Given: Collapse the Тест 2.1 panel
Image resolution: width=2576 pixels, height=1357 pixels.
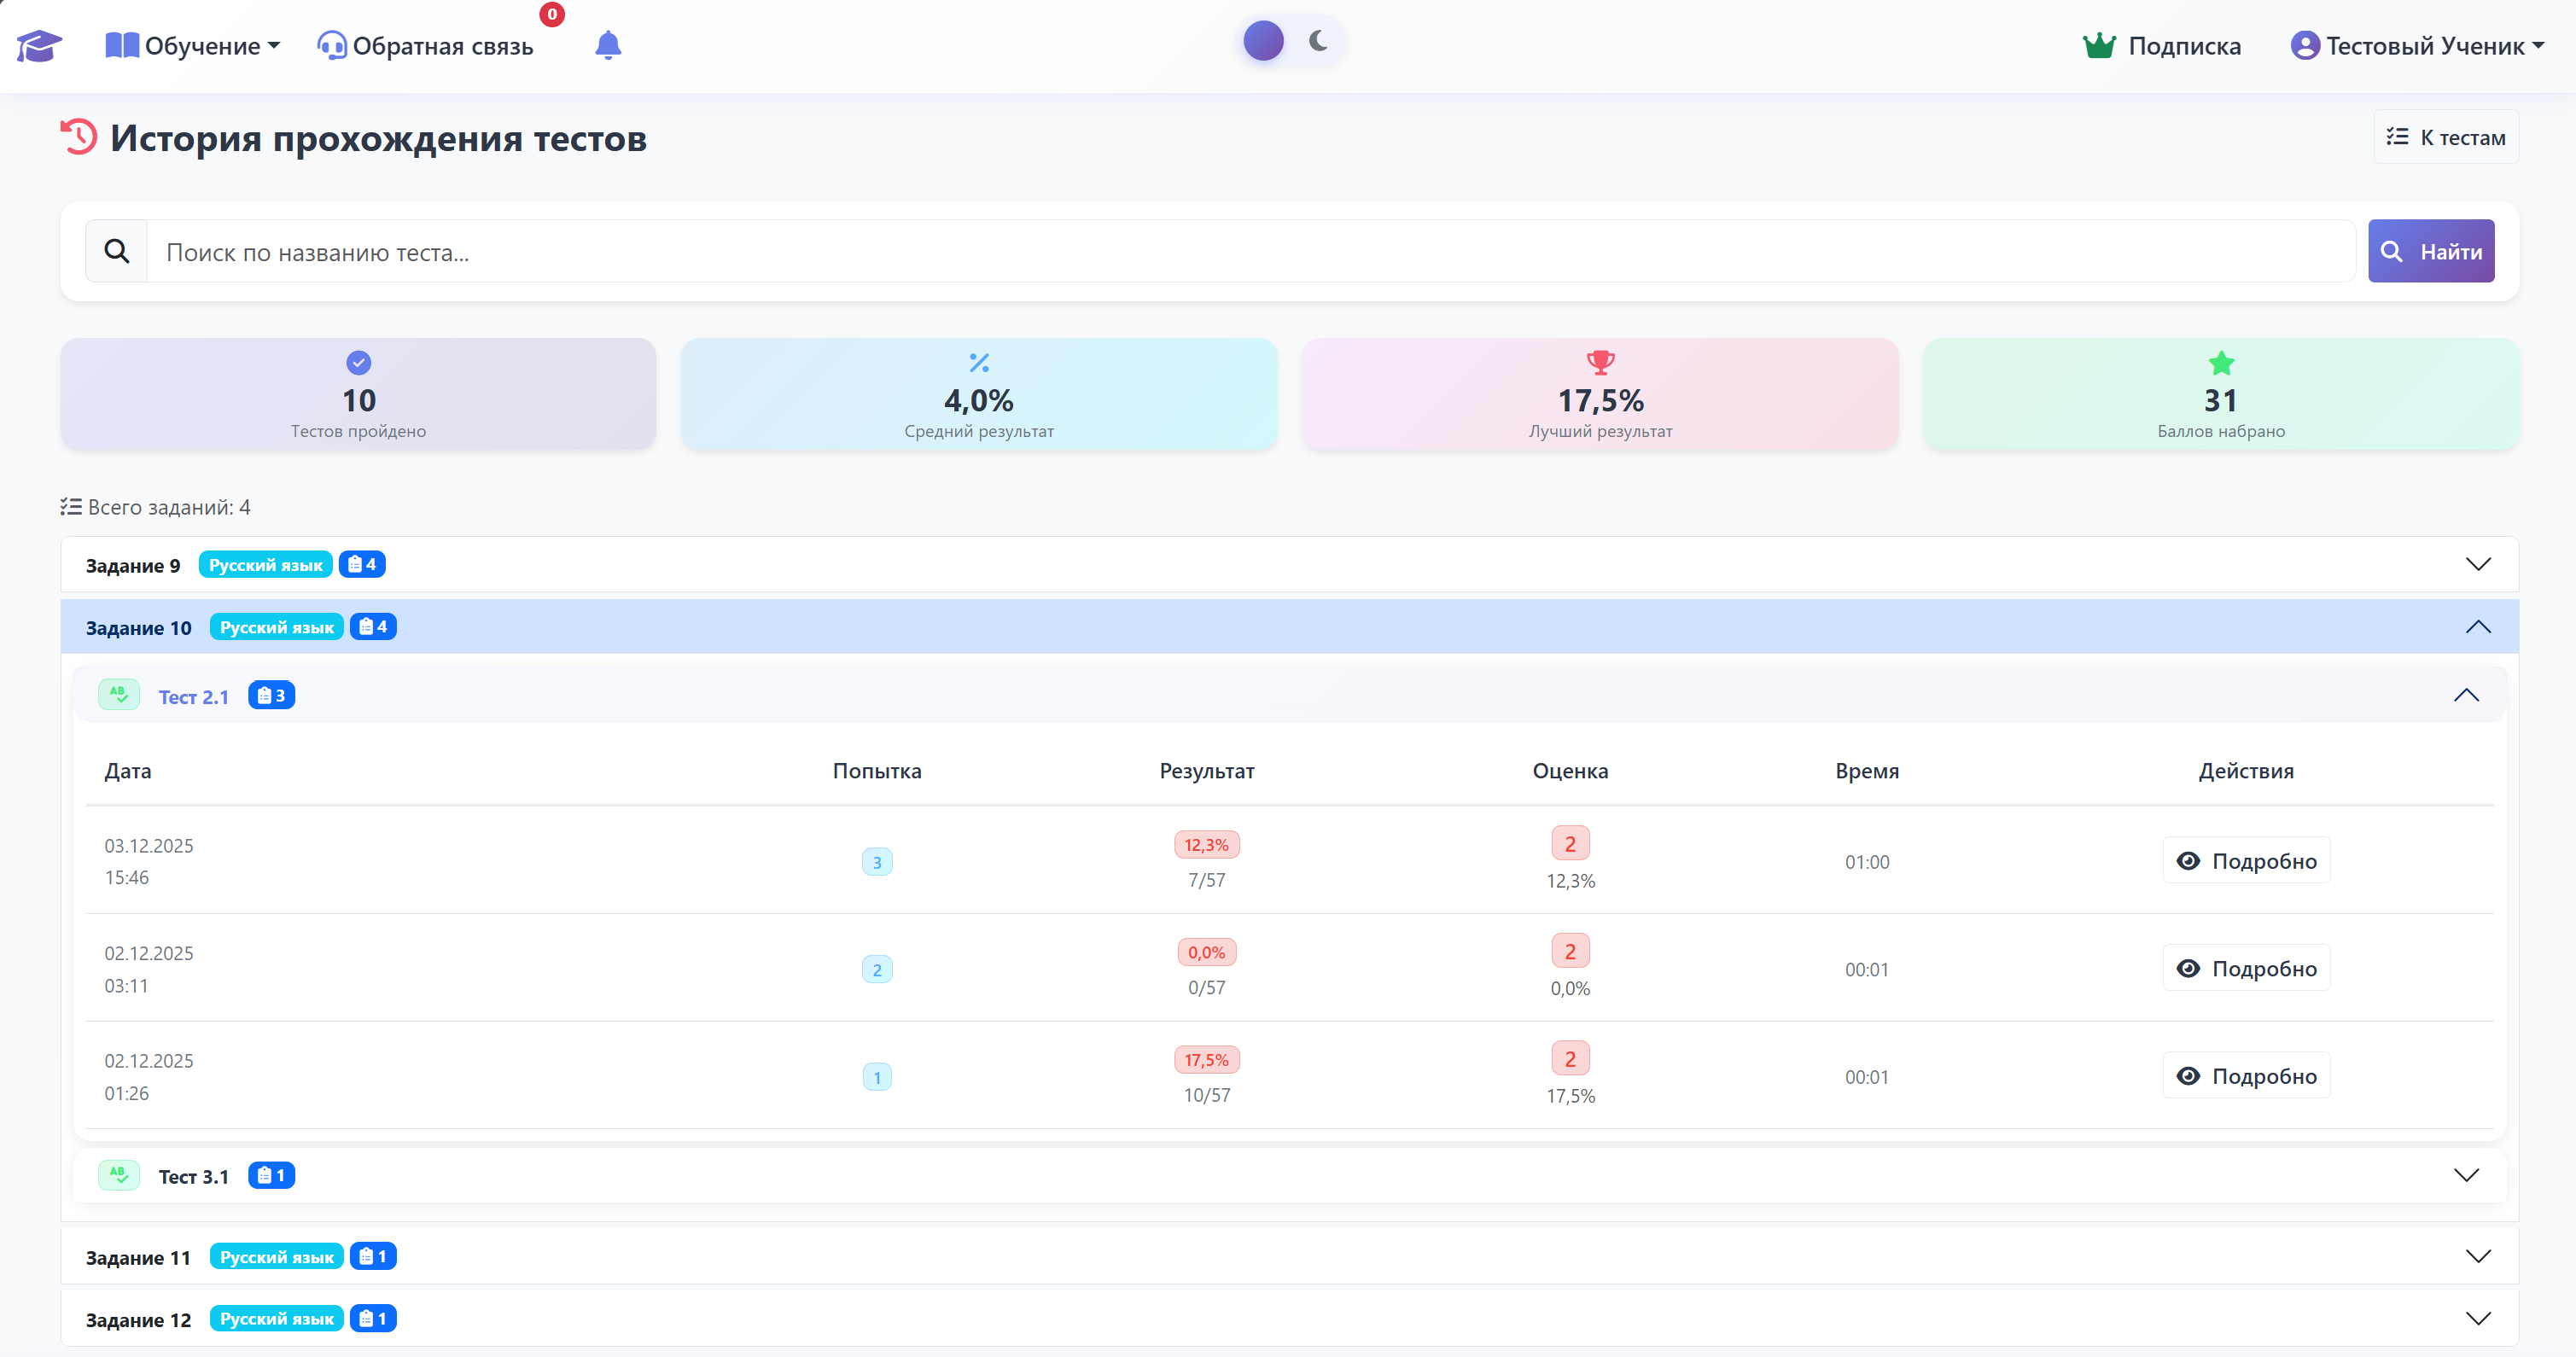Looking at the screenshot, I should tap(1289, 695).
